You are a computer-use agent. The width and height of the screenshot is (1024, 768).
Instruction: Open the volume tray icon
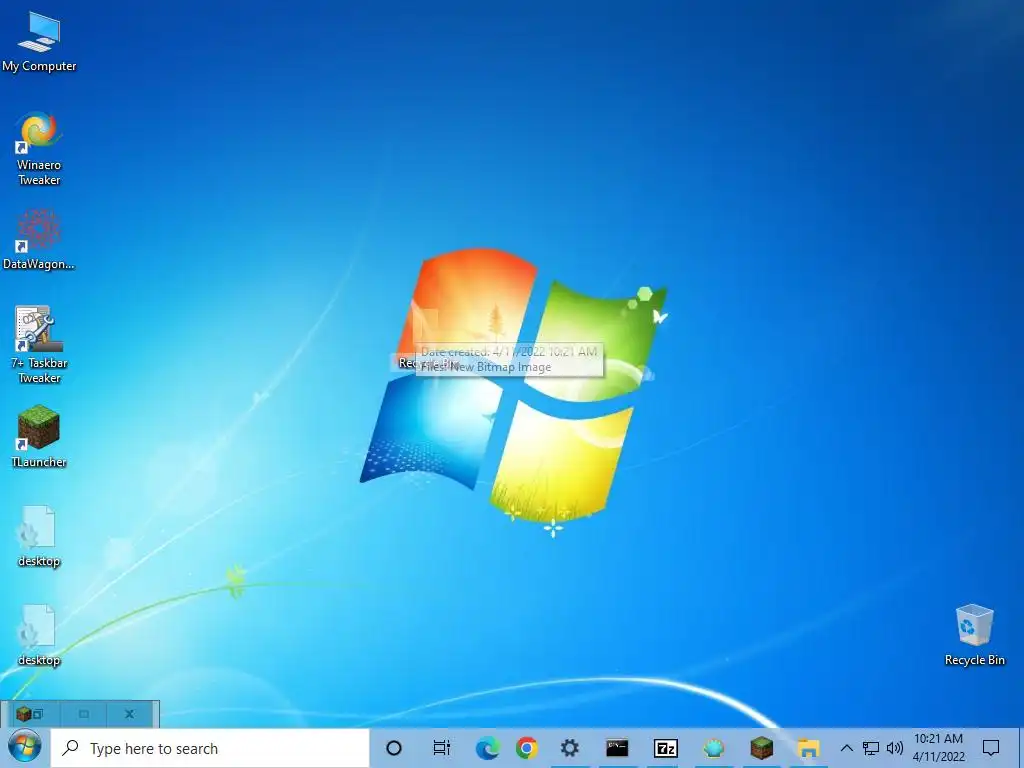[895, 748]
